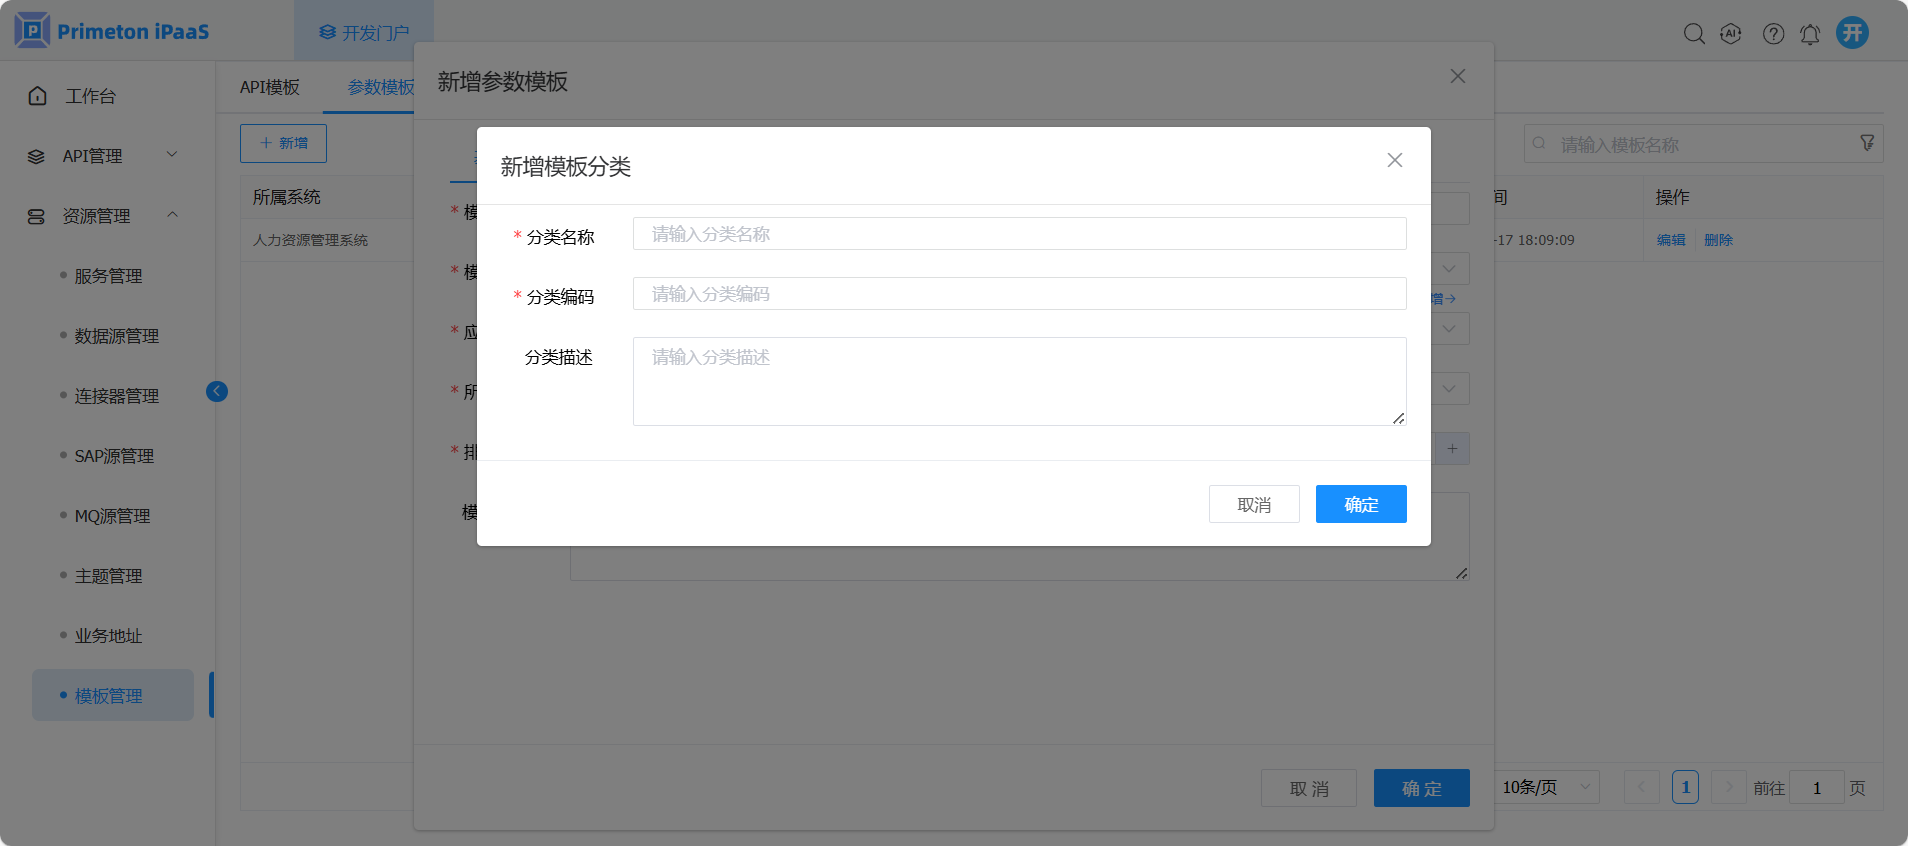Image resolution: width=1908 pixels, height=846 pixels.
Task: Open the notifications bell icon
Action: (x=1810, y=34)
